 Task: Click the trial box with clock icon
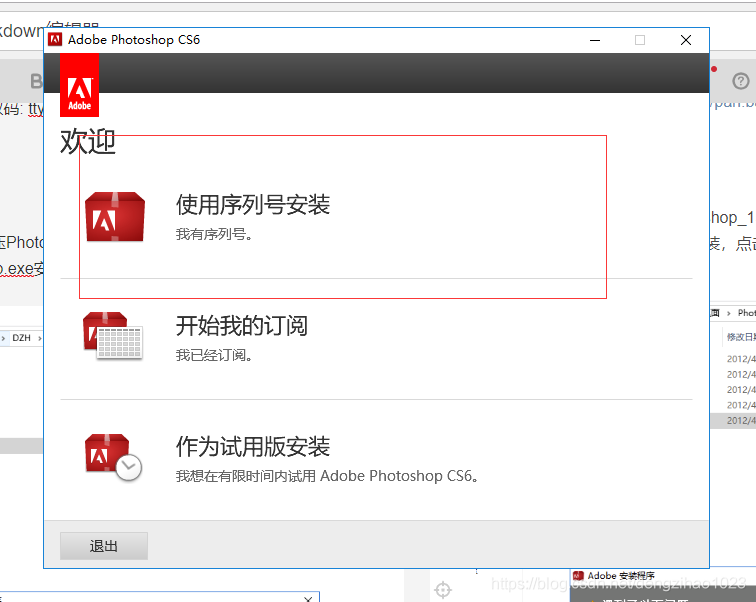point(113,457)
